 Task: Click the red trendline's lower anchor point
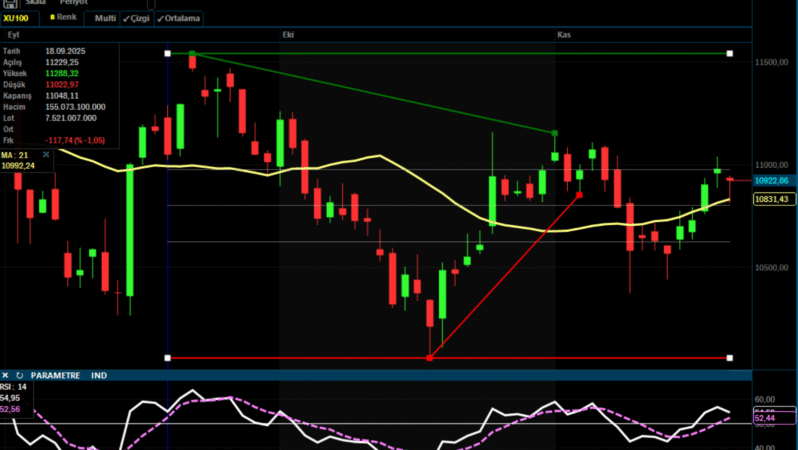tap(430, 357)
